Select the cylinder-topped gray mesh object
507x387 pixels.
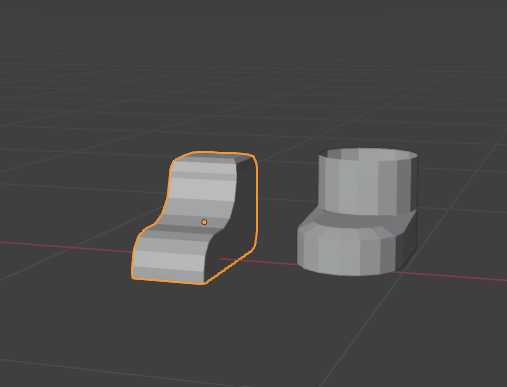(357, 212)
